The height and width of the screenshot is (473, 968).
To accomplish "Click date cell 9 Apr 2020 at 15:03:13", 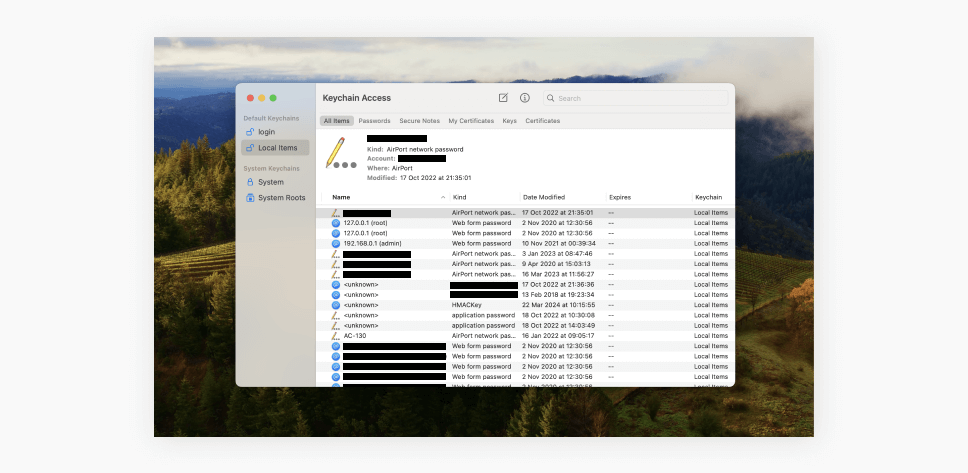I will coord(557,264).
